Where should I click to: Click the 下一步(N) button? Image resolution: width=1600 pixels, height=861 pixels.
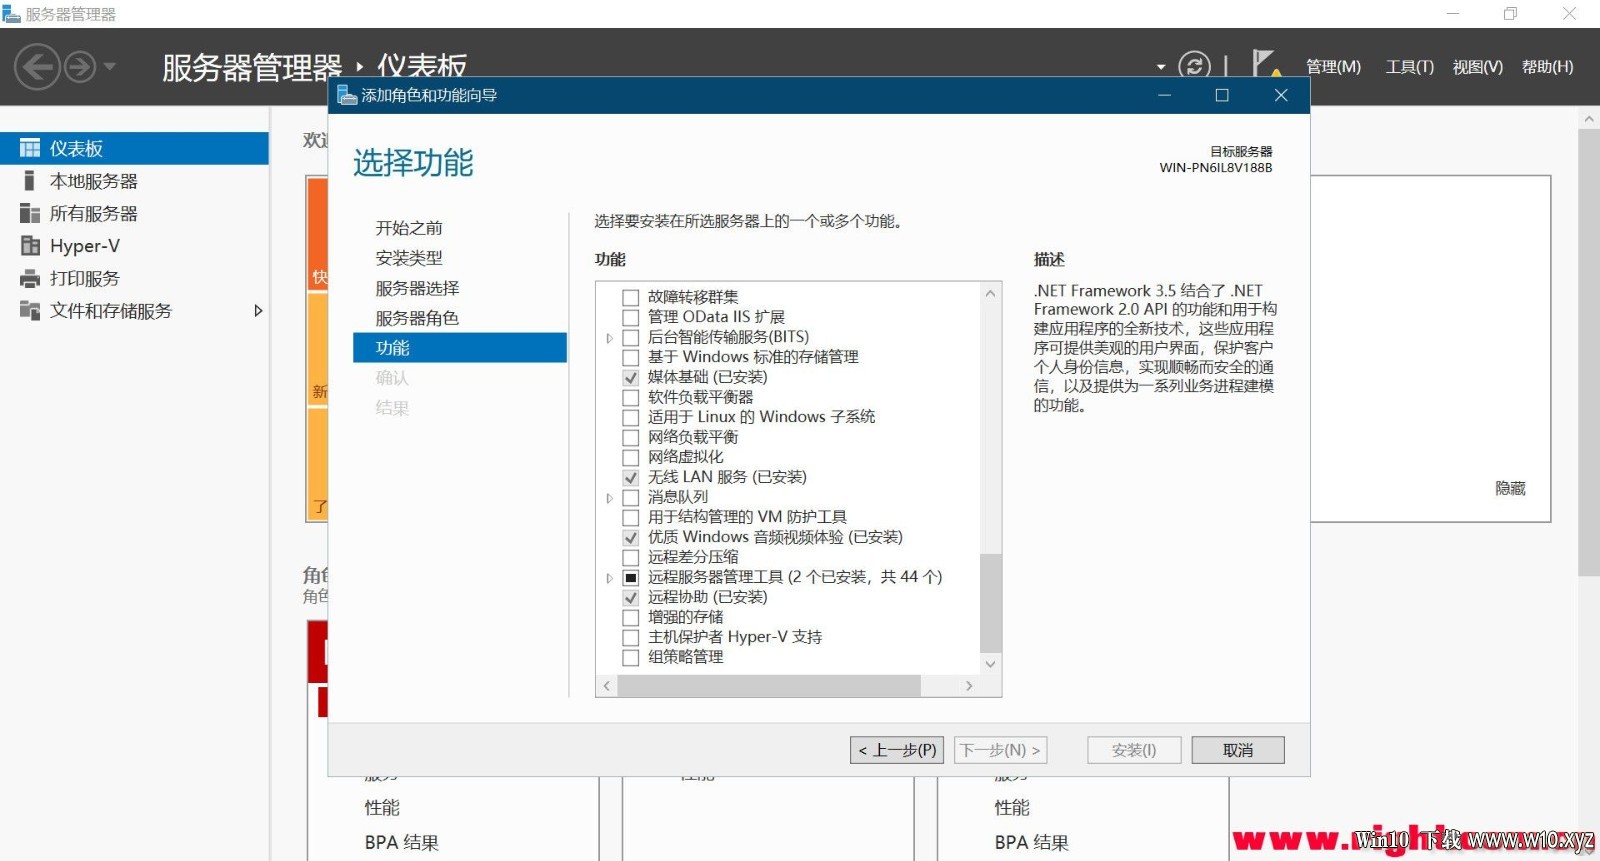pos(1001,750)
